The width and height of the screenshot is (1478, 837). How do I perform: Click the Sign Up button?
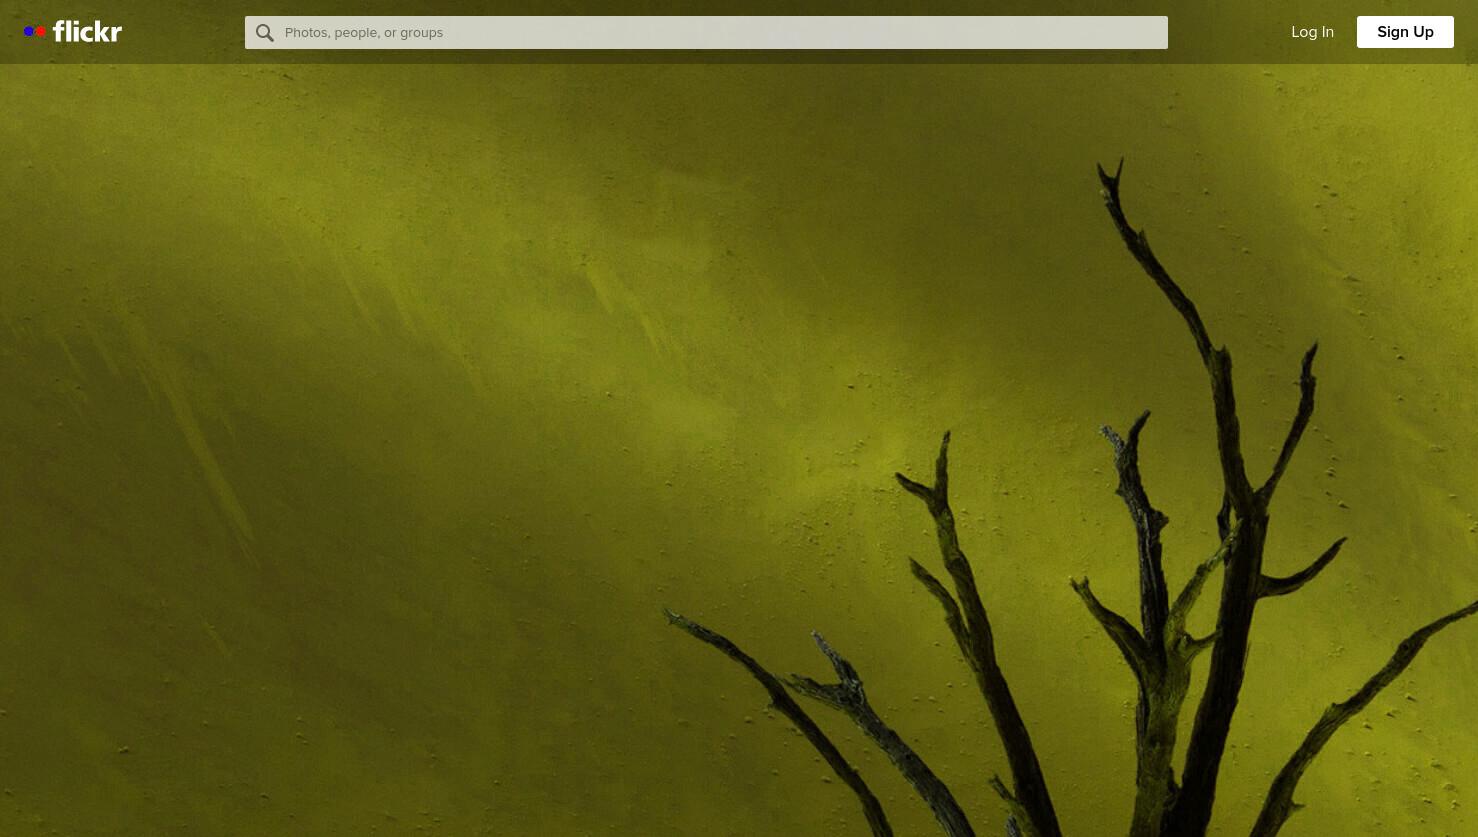click(1405, 32)
